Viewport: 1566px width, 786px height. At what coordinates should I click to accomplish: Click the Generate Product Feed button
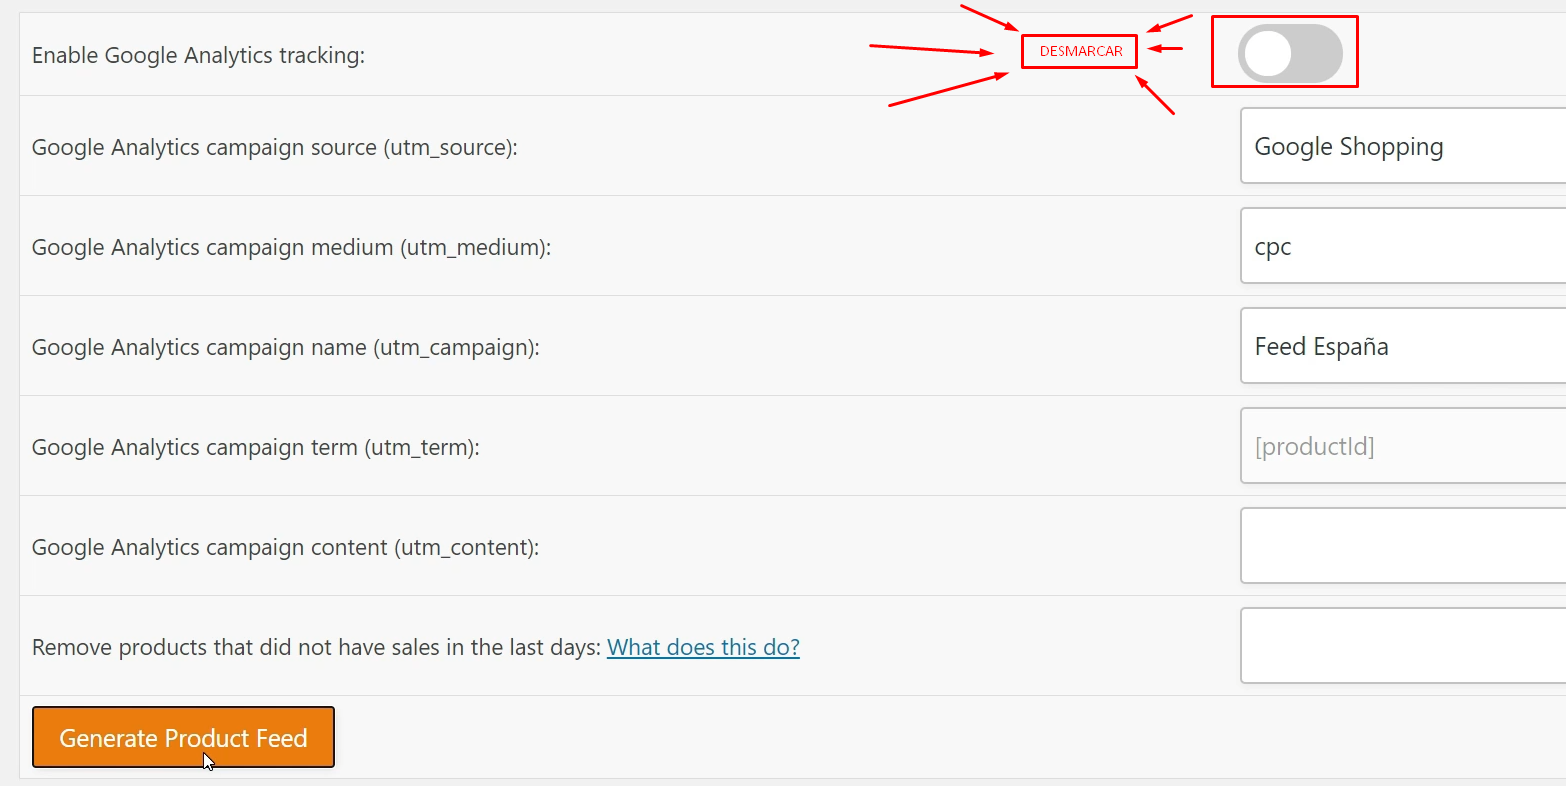[x=183, y=738]
